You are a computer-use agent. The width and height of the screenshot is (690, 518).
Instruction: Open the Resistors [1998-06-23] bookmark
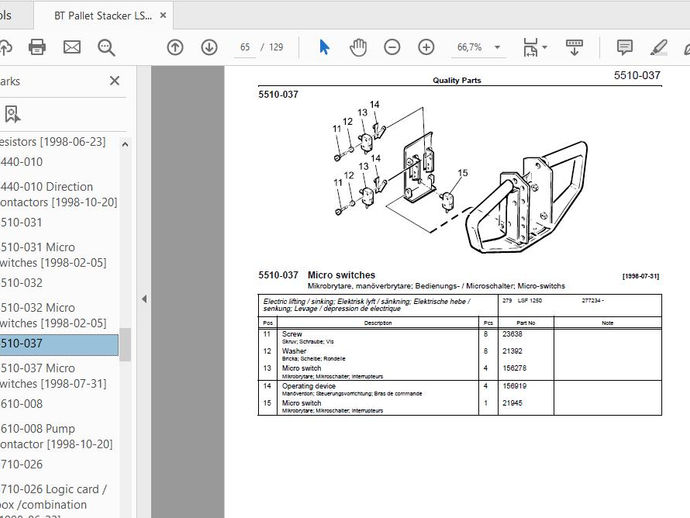pos(53,142)
